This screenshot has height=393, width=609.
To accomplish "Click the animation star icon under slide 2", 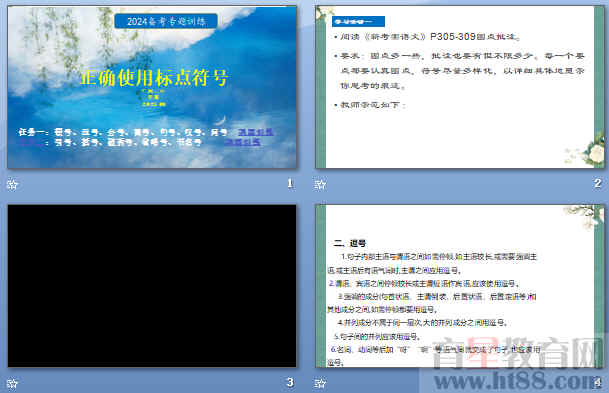I will point(320,184).
